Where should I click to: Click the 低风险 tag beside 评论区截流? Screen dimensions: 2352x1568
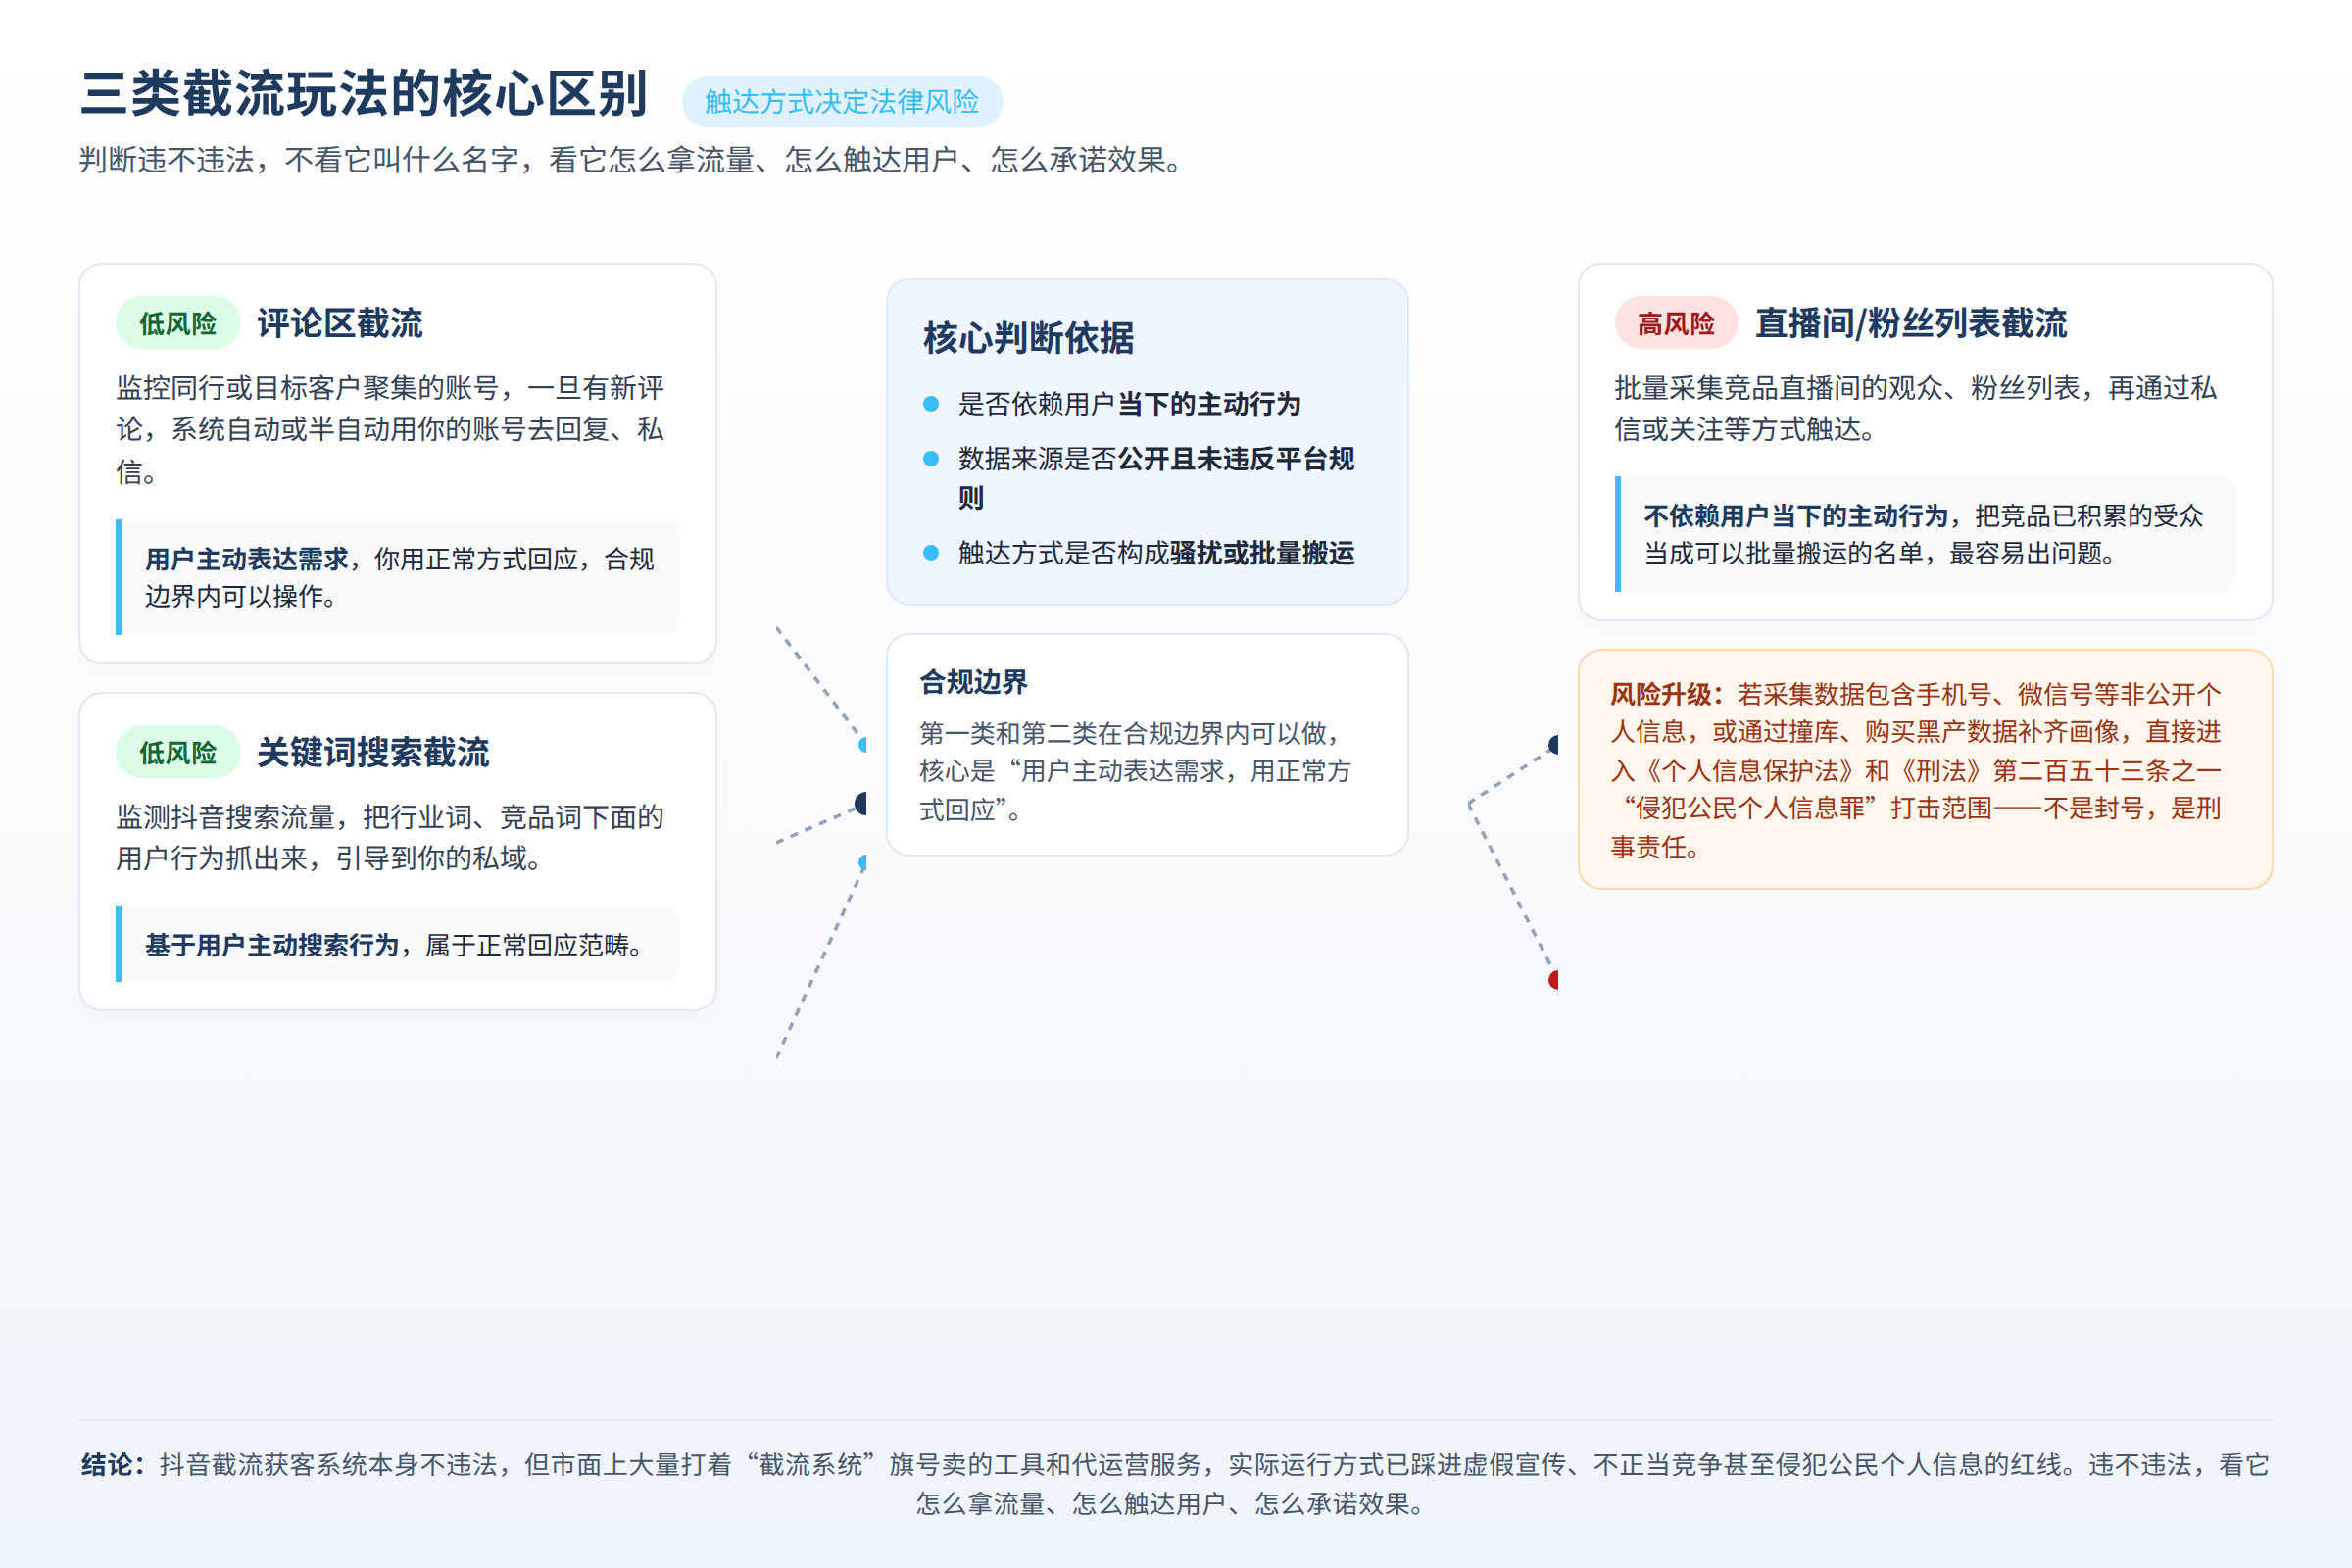(x=178, y=323)
